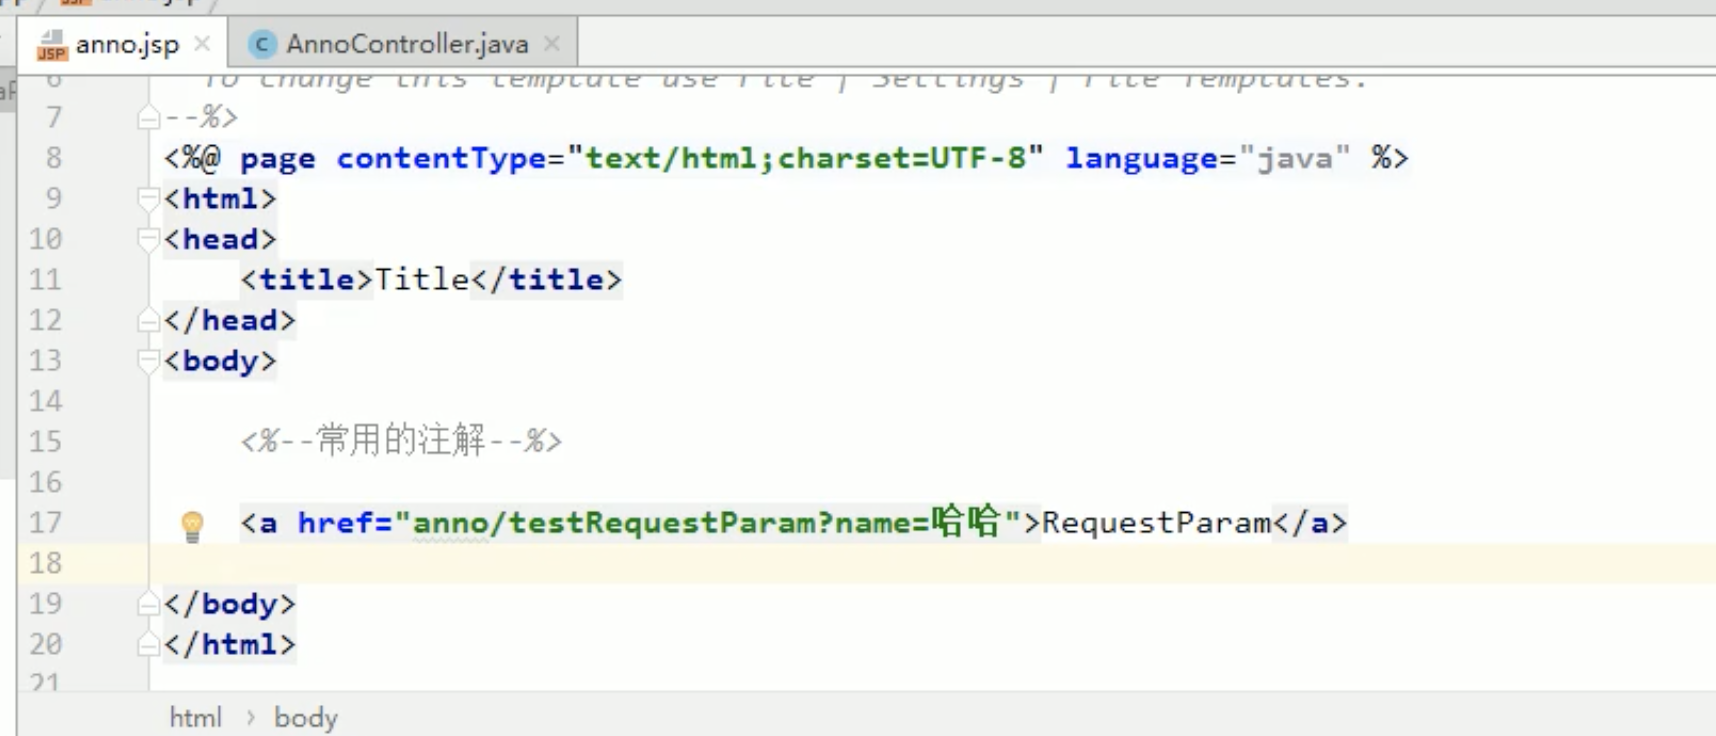Click line number 17 in the gutter
This screenshot has height=736, width=1716.
pos(45,523)
